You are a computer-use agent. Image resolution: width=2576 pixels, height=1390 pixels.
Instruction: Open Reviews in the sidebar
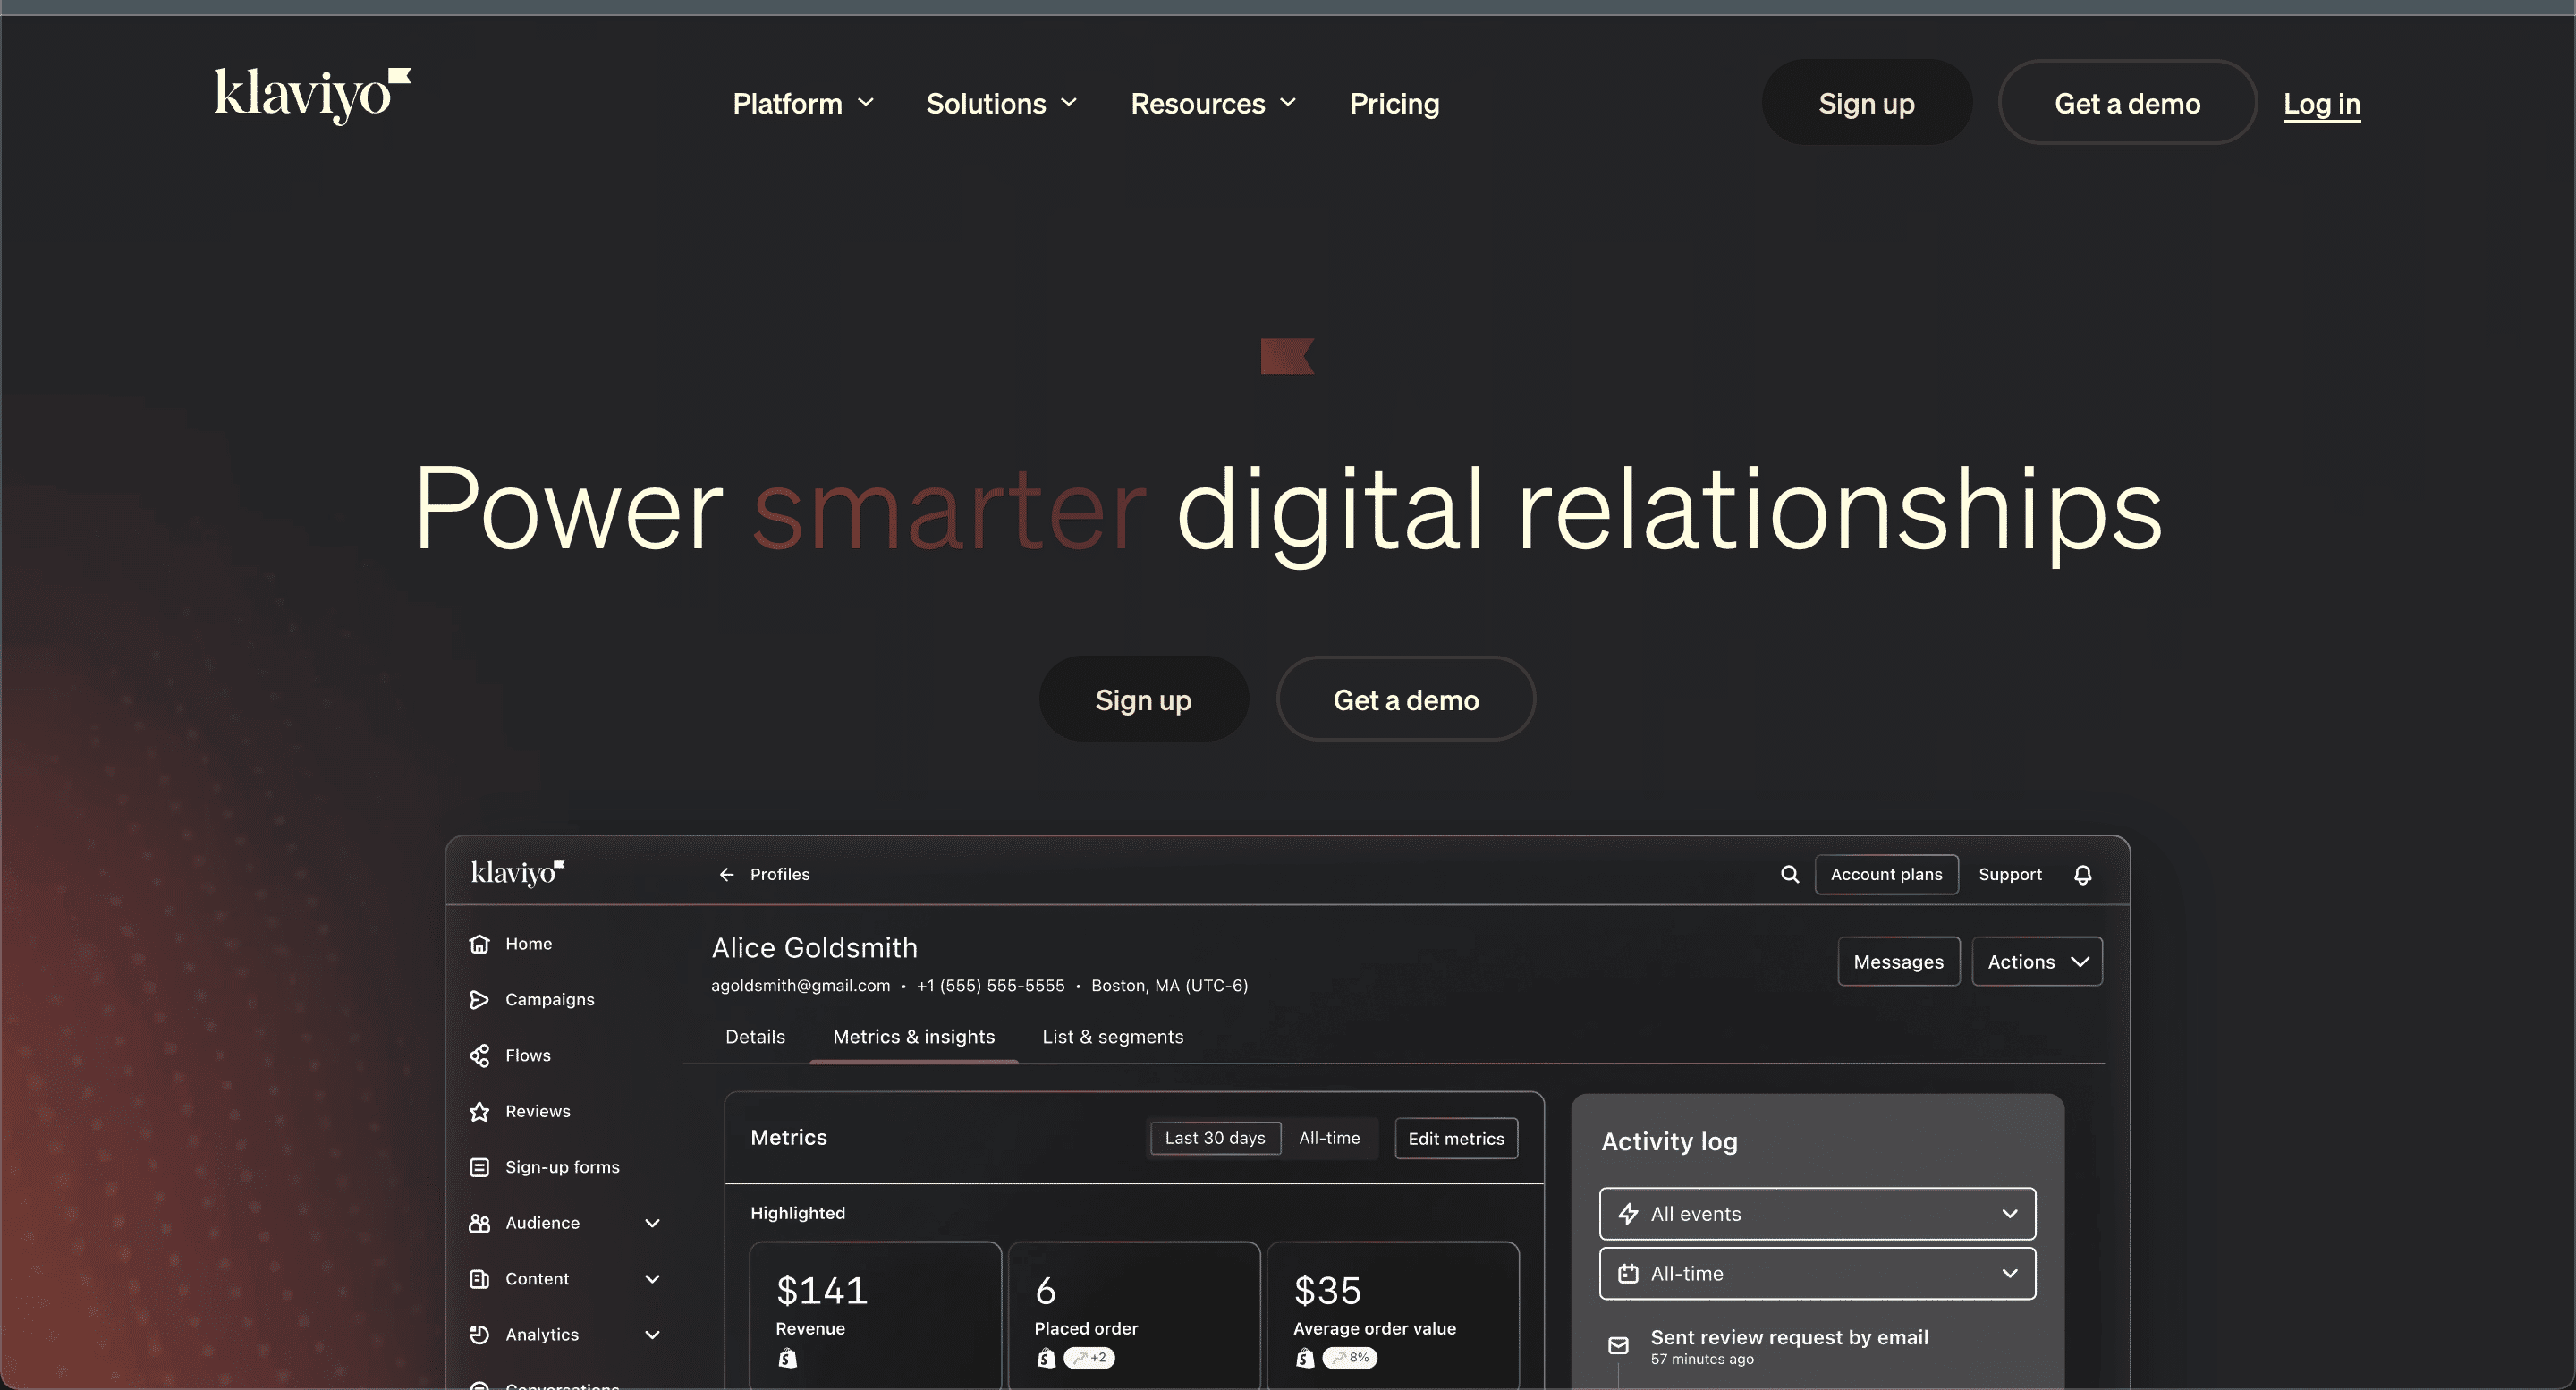click(x=537, y=1111)
